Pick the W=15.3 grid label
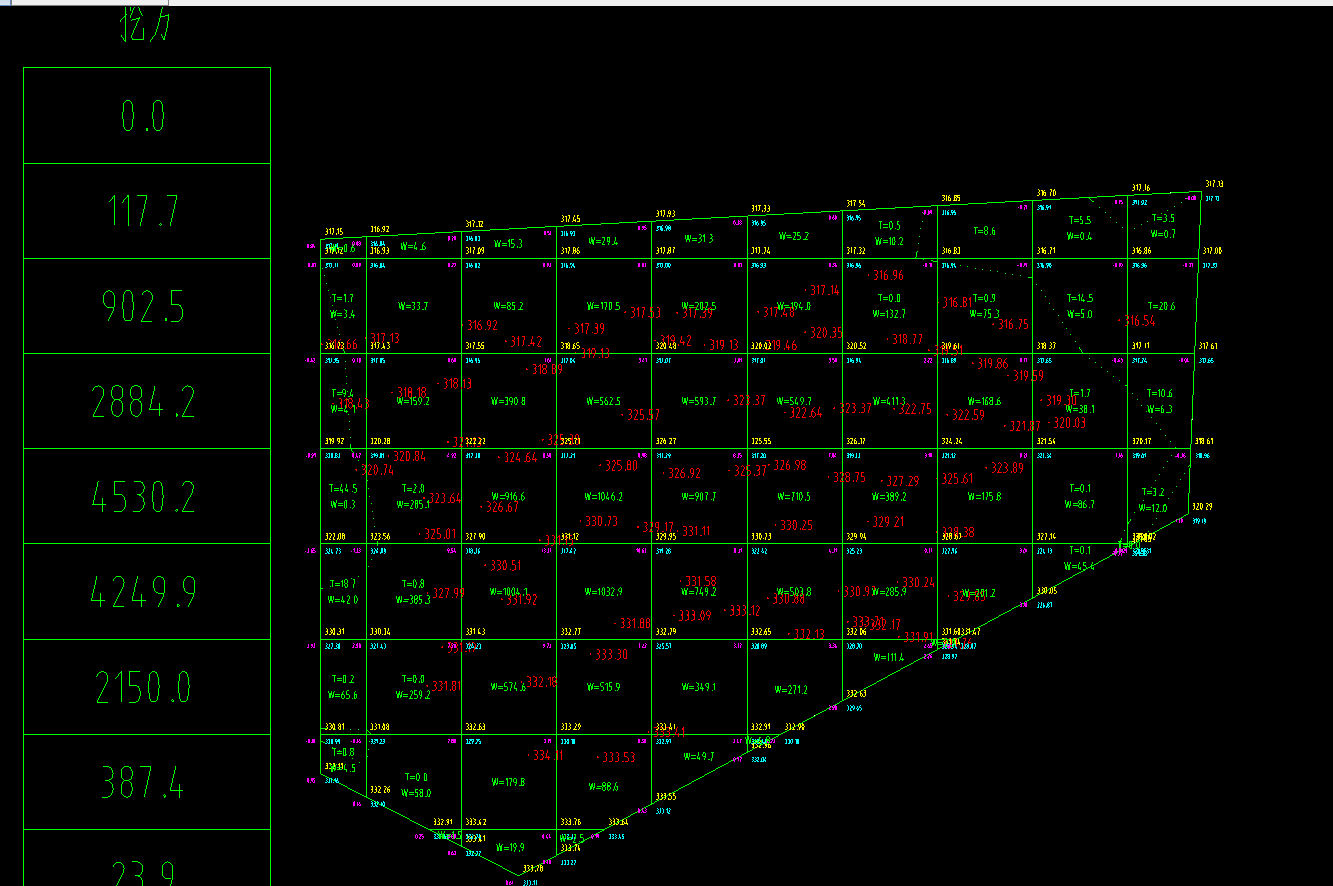1333x886 pixels. 506,243
